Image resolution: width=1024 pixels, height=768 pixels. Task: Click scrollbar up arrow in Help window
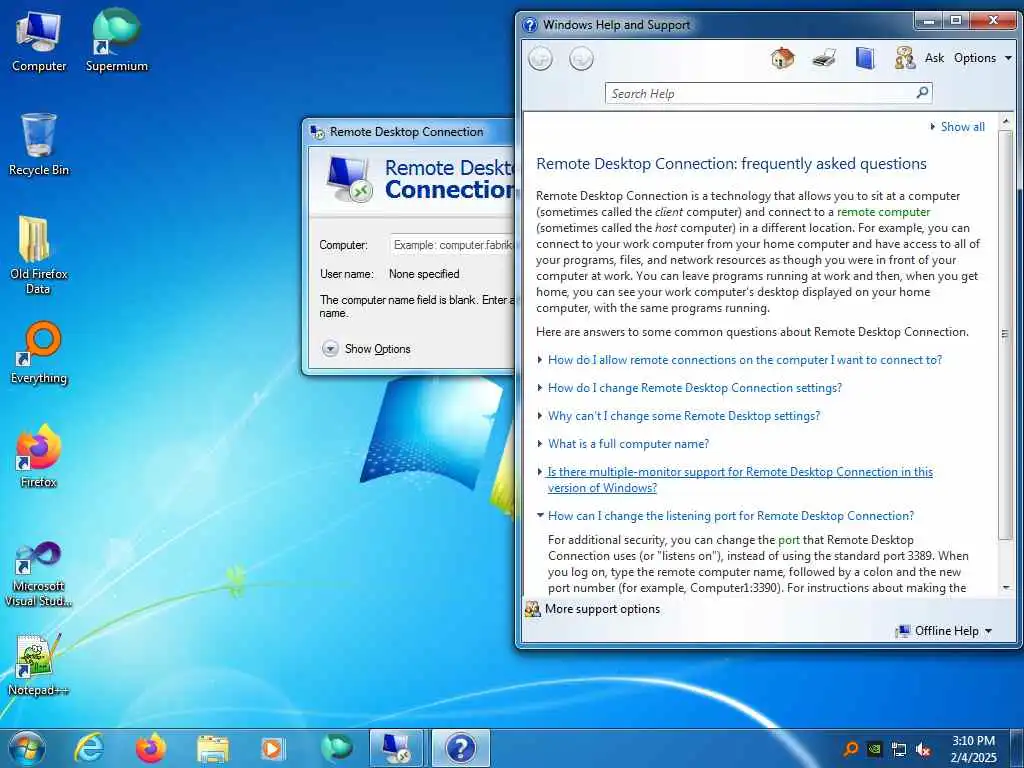coord(1006,121)
